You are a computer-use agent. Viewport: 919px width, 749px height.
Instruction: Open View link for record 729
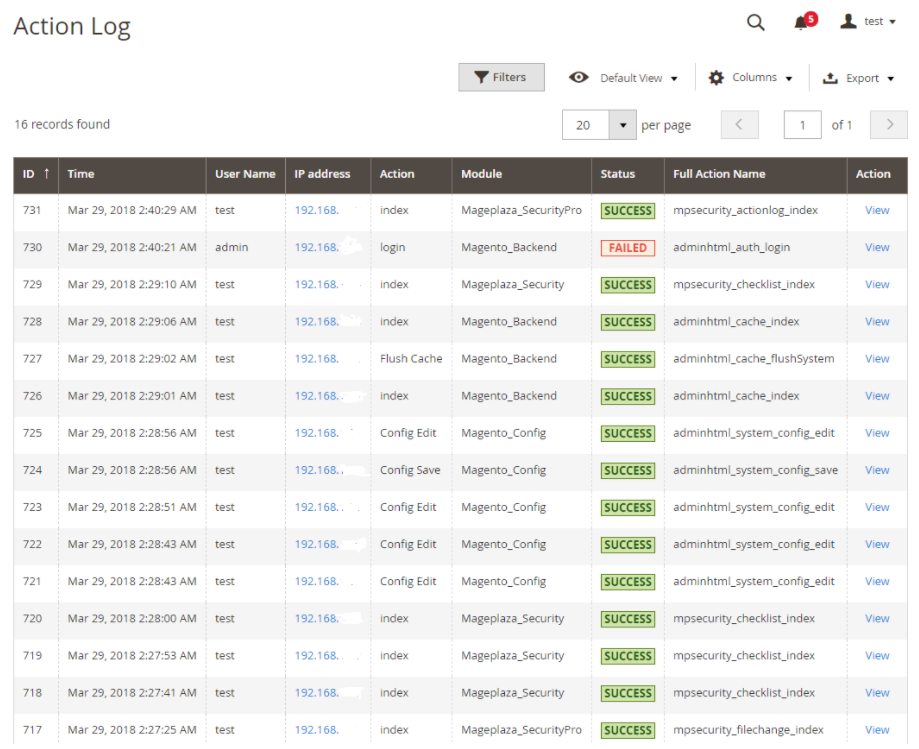(877, 284)
